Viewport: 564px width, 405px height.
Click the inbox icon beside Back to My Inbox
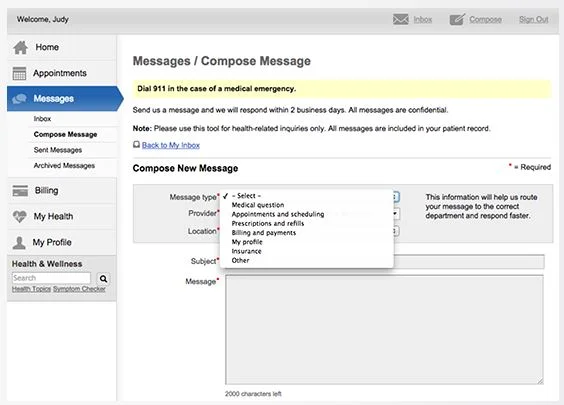pyautogui.click(x=136, y=145)
